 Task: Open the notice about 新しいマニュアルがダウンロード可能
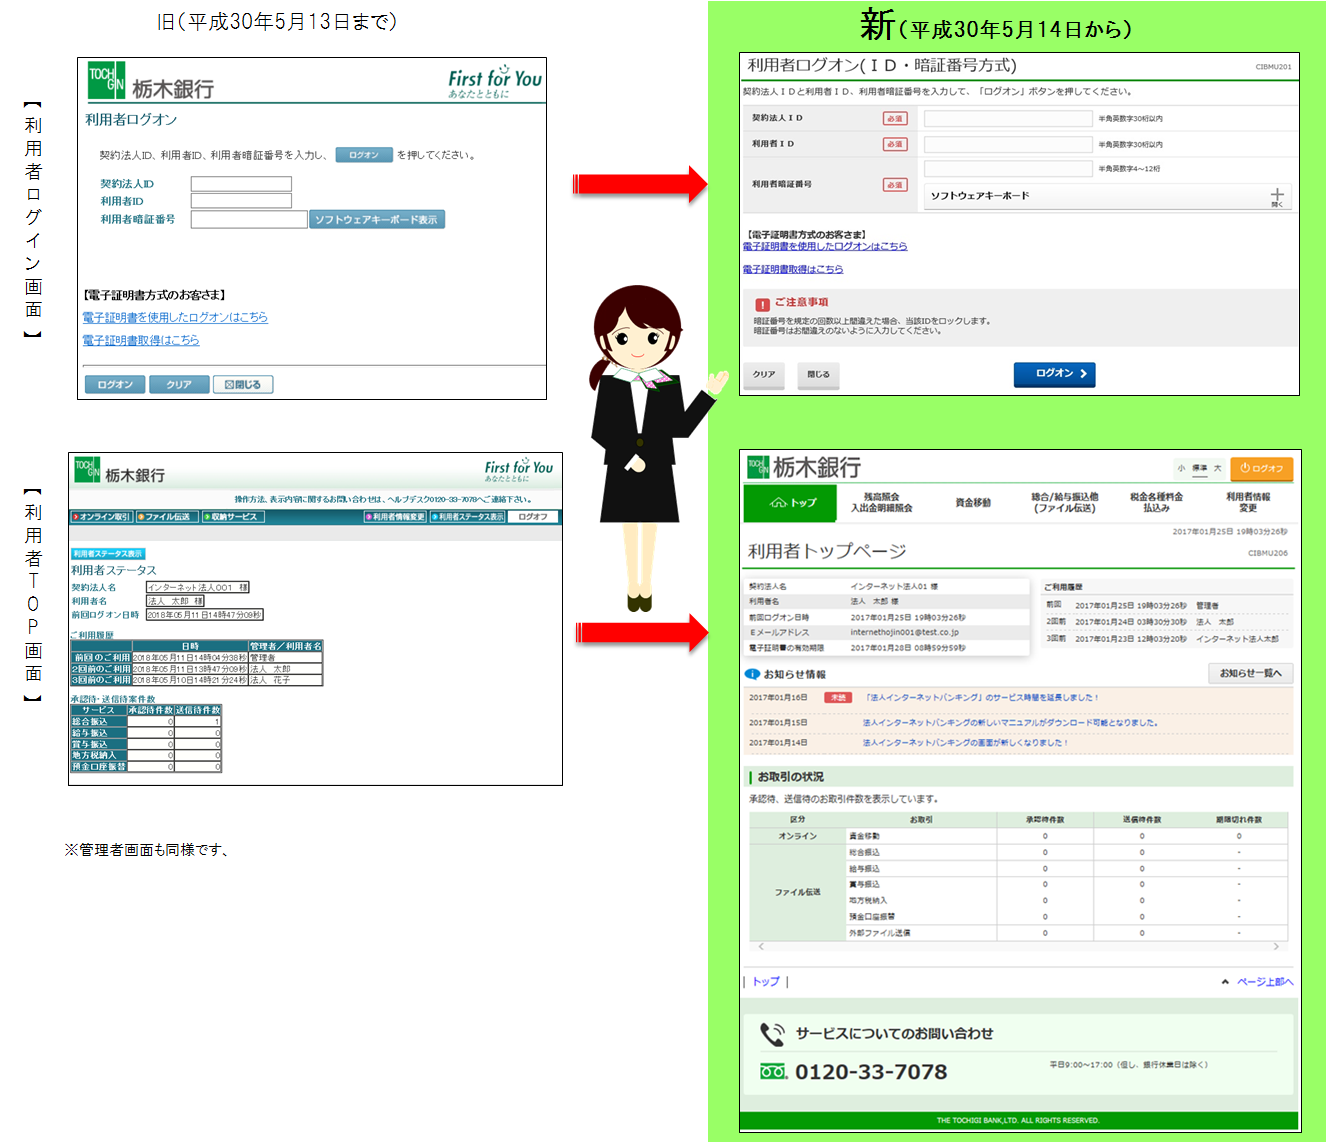coord(1011,722)
